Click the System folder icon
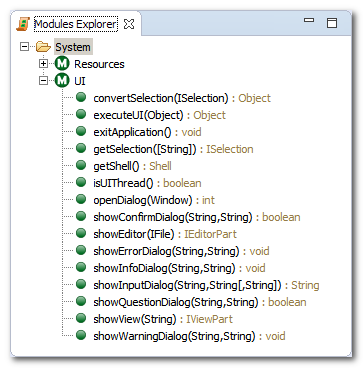 point(43,47)
